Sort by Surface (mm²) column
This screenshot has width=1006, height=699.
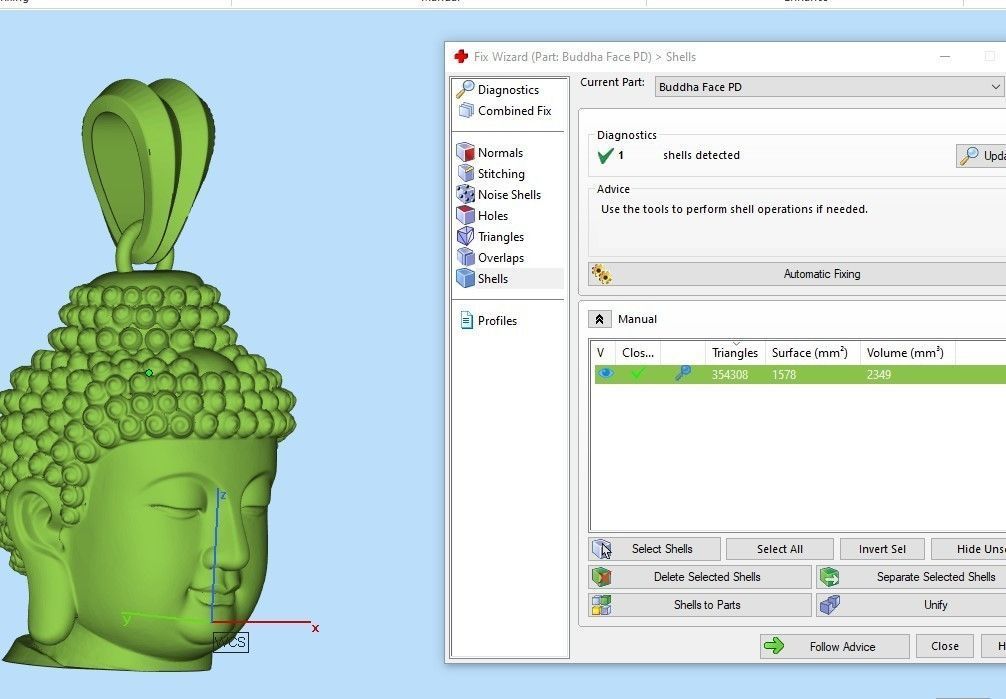[812, 352]
